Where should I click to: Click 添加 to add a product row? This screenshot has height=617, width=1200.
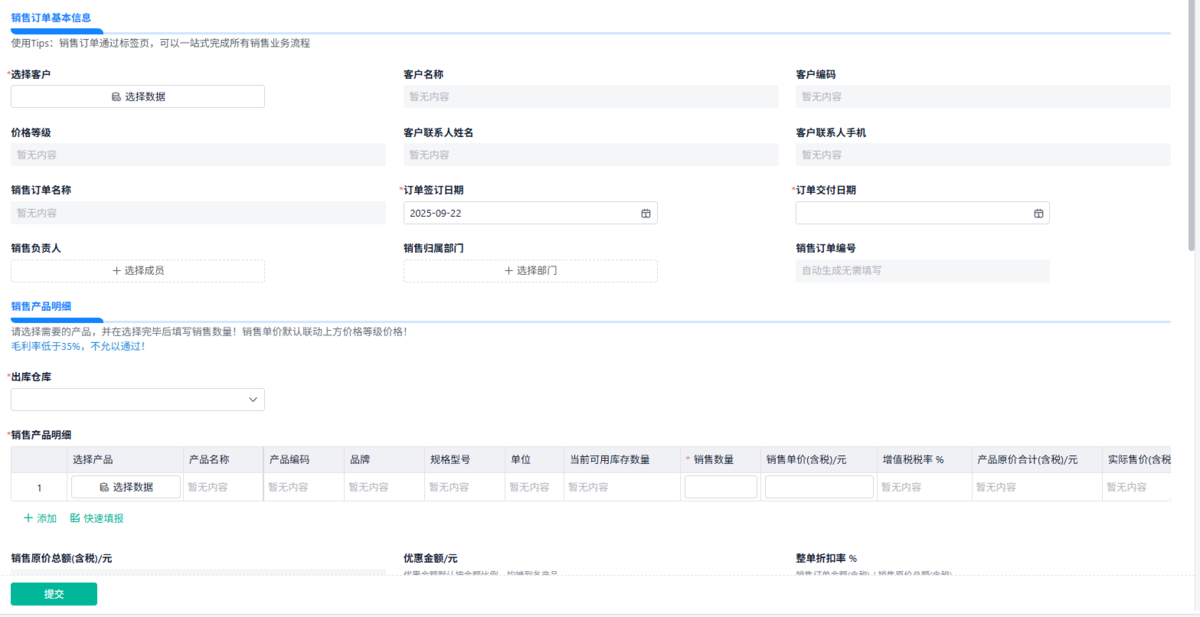coord(40,518)
